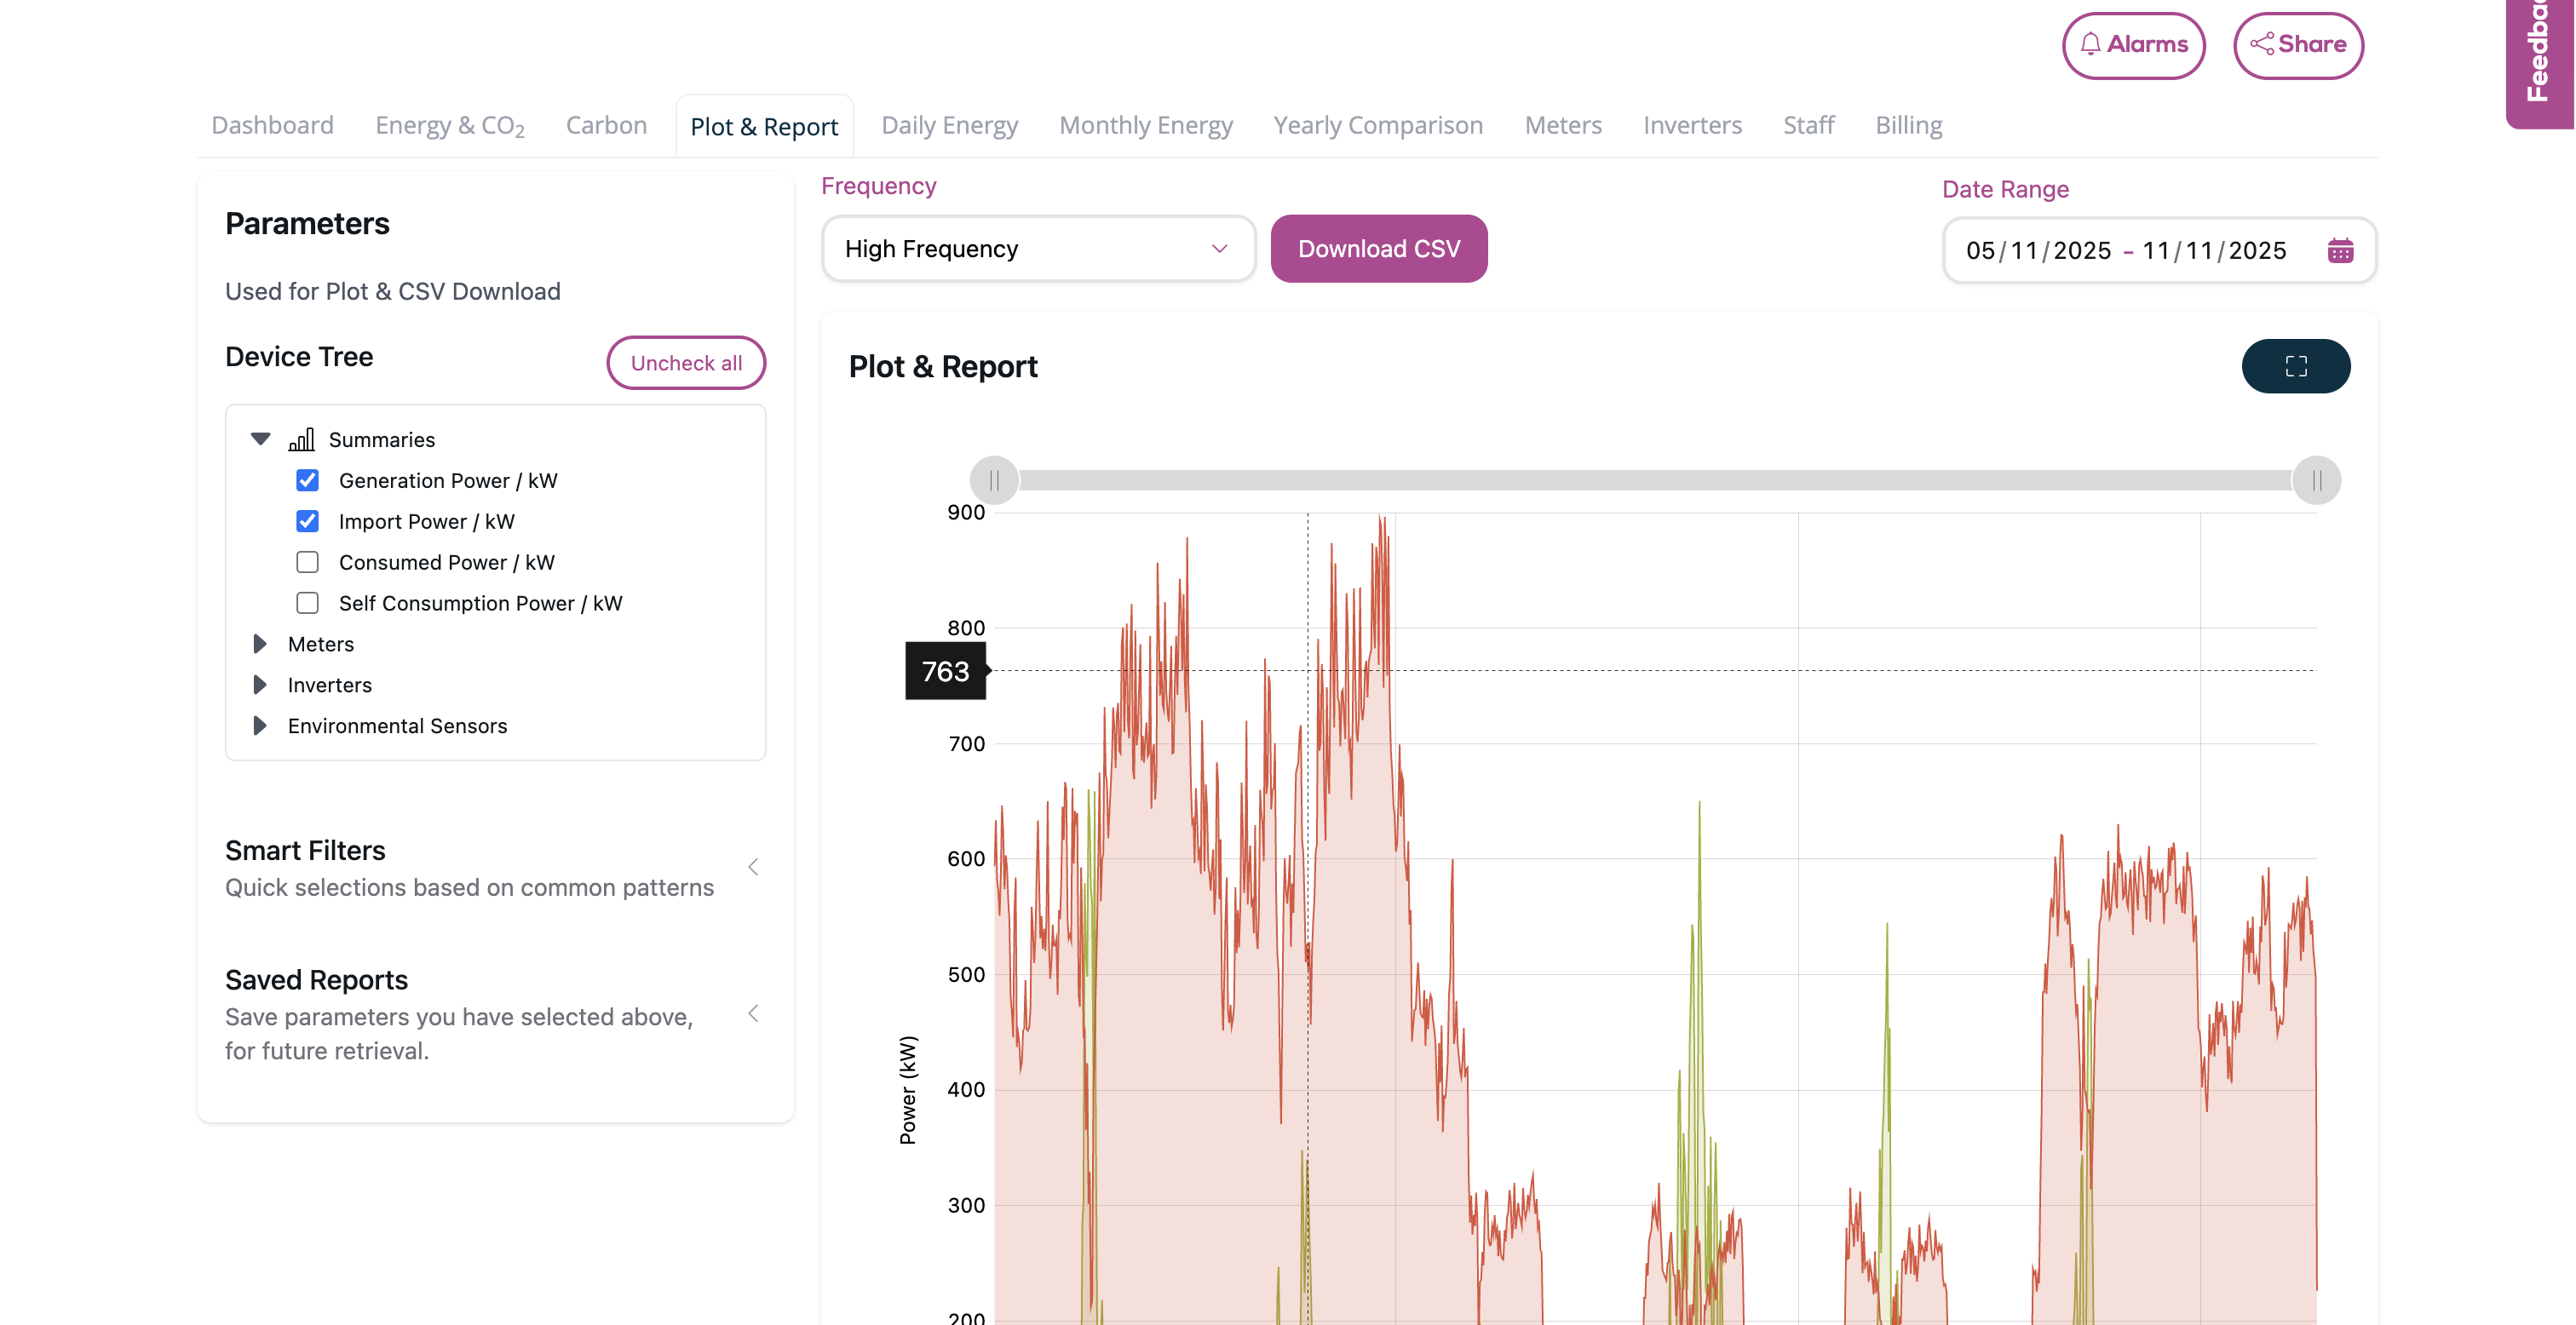
Task: Click the right handle of the chart range slider
Action: pos(2316,481)
